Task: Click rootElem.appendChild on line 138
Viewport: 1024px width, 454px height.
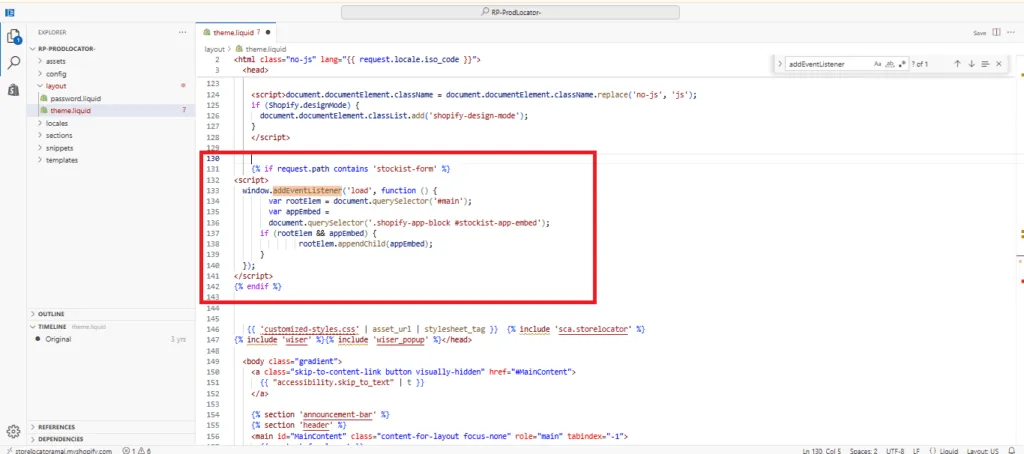Action: [342, 244]
